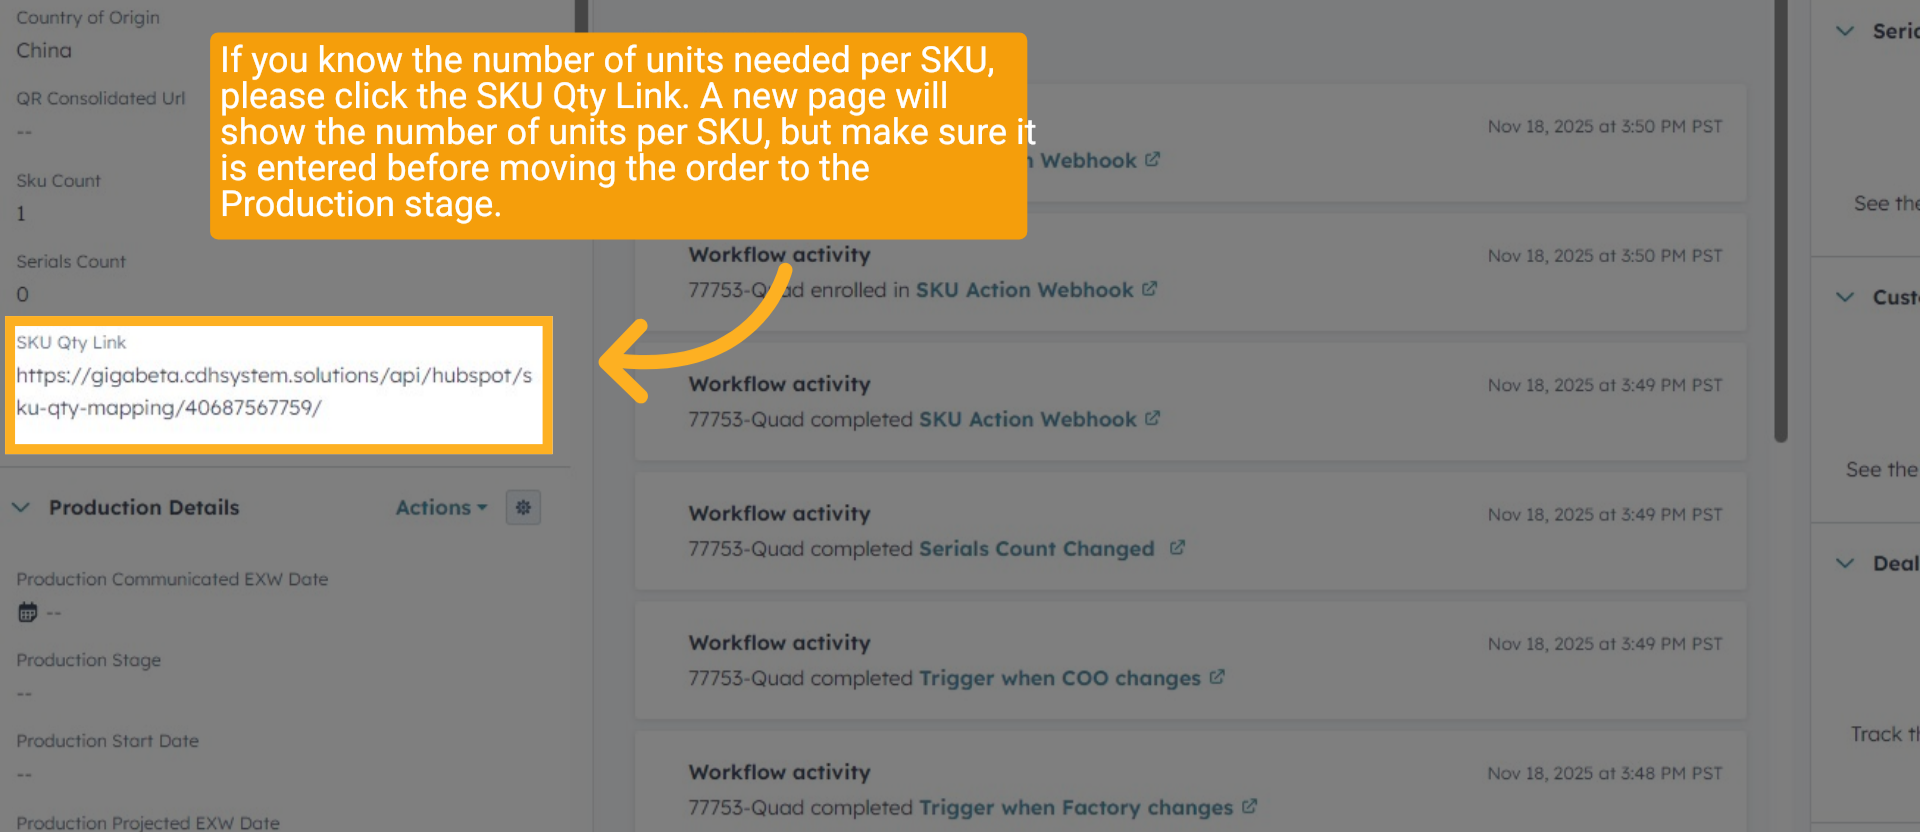Open the Trigger when Factory changes workflow
1920x832 pixels.
click(1076, 807)
